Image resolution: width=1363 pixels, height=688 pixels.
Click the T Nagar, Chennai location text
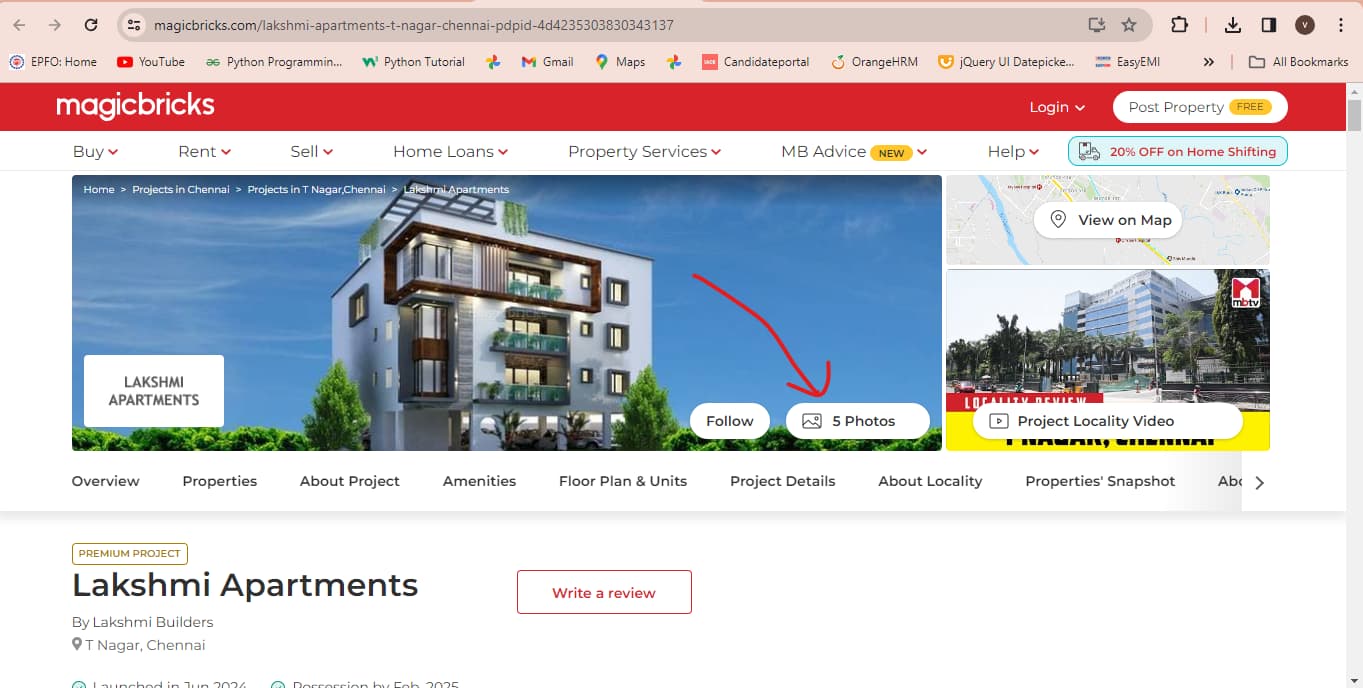pyautogui.click(x=139, y=645)
